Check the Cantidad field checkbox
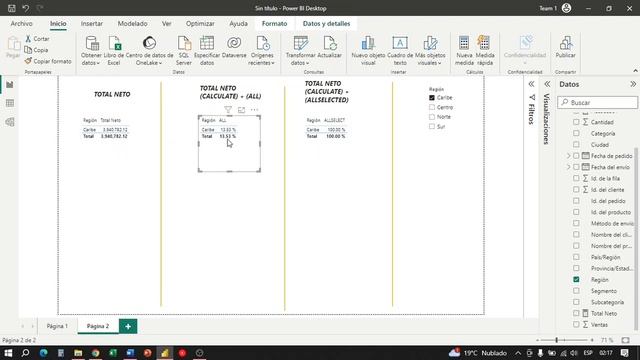 576,122
